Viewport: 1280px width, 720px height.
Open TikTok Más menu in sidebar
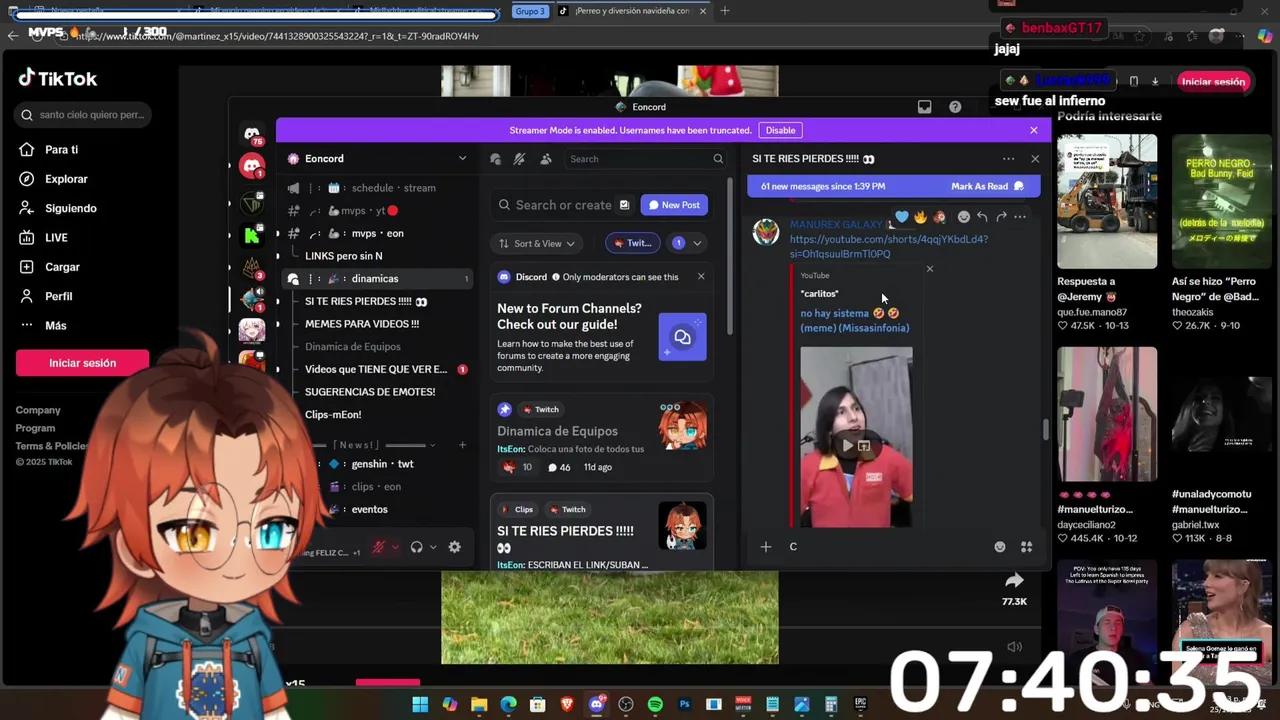[x=56, y=326]
